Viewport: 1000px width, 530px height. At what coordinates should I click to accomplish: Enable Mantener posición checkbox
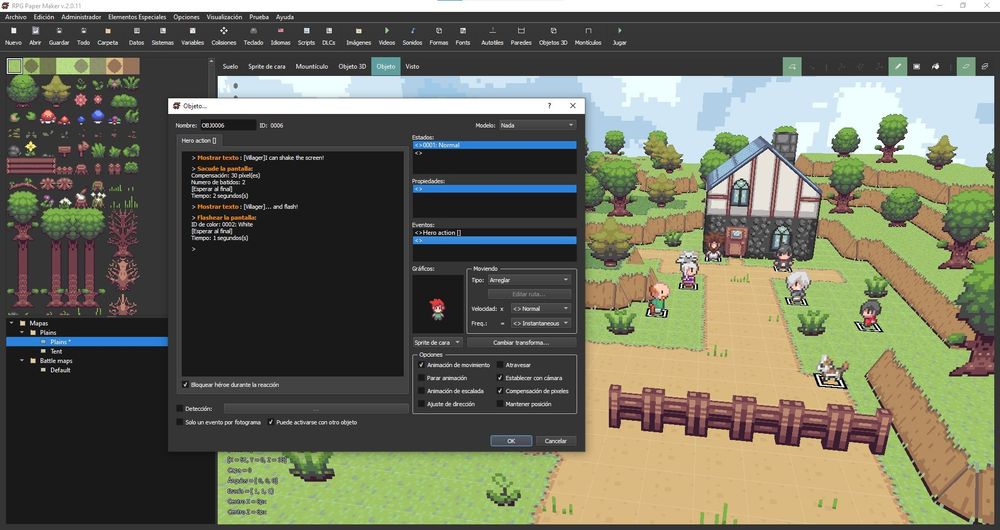pyautogui.click(x=500, y=404)
